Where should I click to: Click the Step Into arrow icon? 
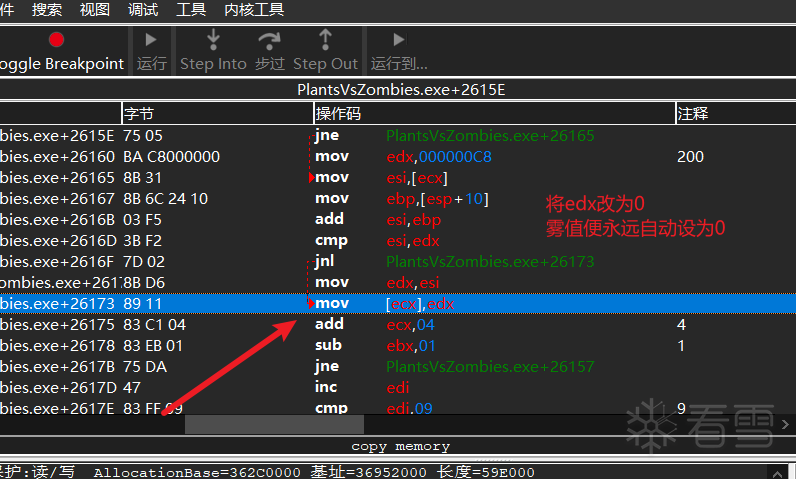[213, 40]
